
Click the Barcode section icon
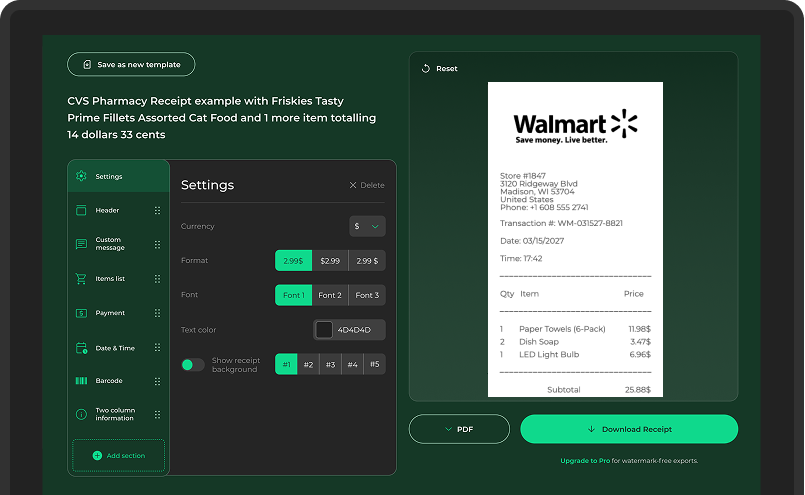(81, 381)
